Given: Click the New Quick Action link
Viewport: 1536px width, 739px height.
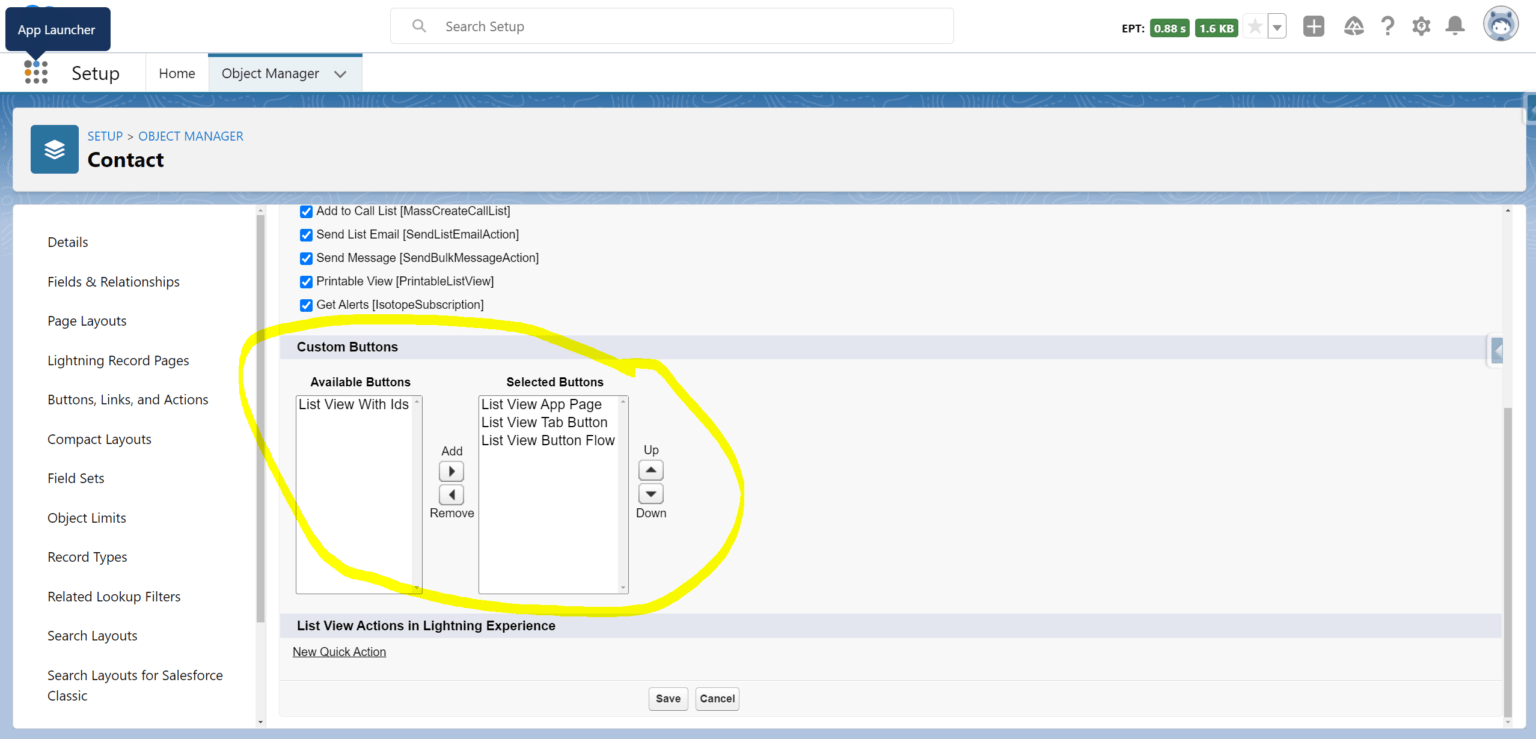Looking at the screenshot, I should (x=339, y=651).
